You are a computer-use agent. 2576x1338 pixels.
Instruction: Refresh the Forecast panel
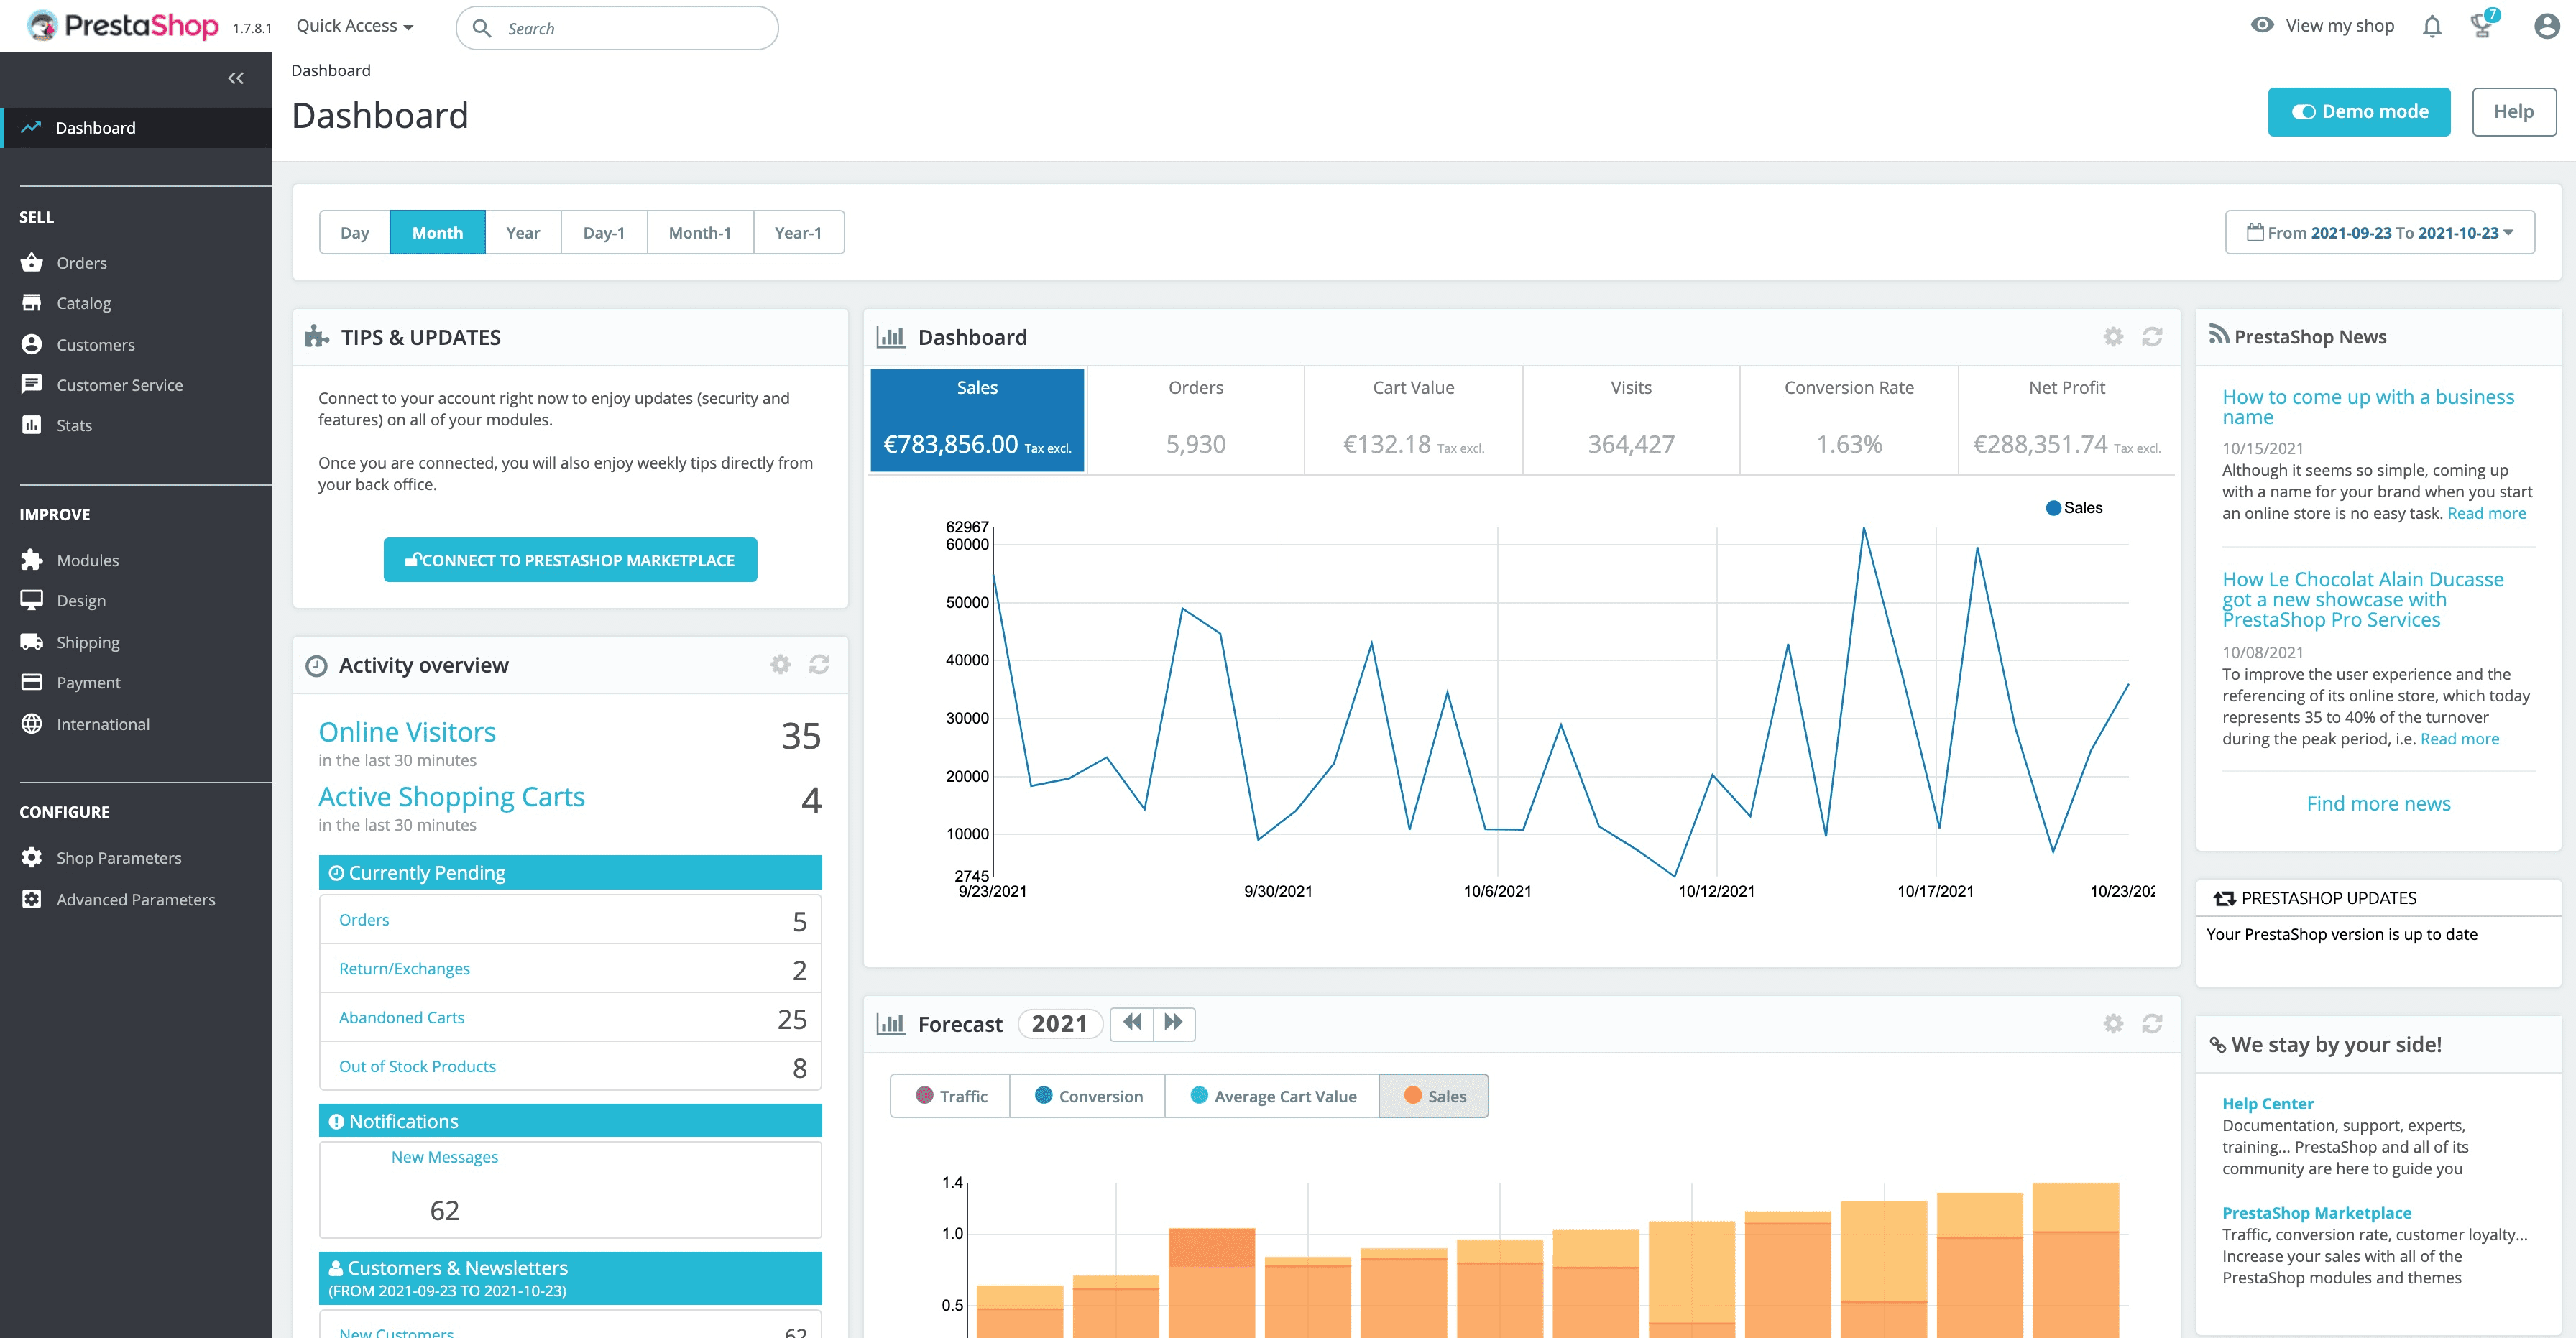click(x=2152, y=1024)
